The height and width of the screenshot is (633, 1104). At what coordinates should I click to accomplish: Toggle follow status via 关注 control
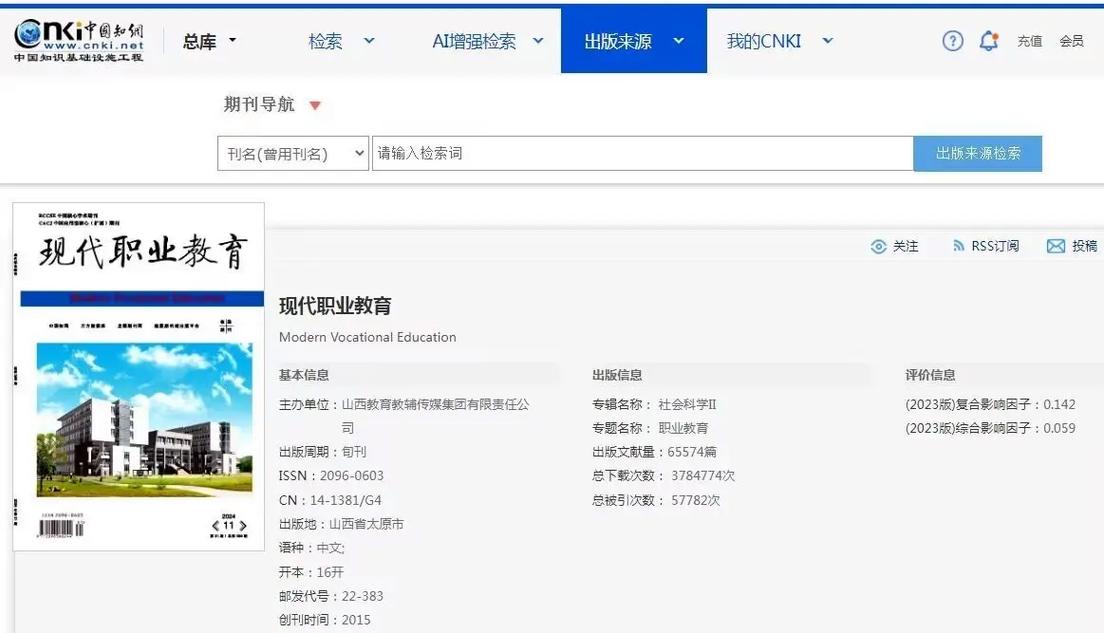pos(894,246)
